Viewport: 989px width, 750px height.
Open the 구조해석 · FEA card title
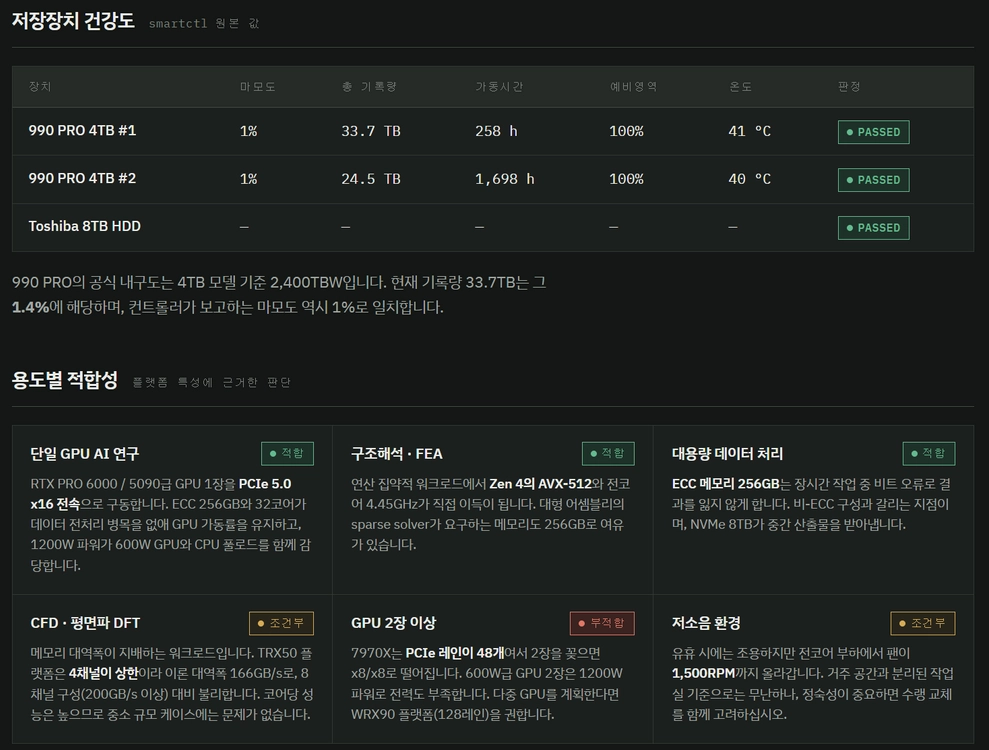[x=397, y=454]
